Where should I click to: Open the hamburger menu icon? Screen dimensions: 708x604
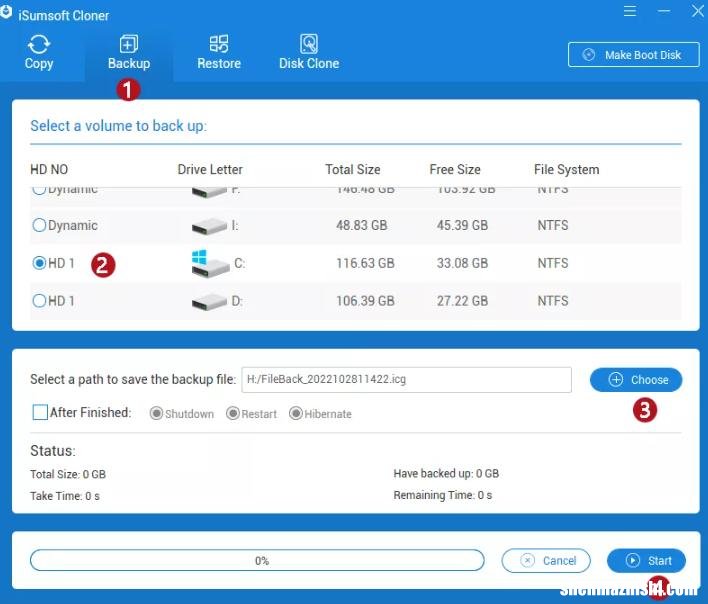pos(630,11)
